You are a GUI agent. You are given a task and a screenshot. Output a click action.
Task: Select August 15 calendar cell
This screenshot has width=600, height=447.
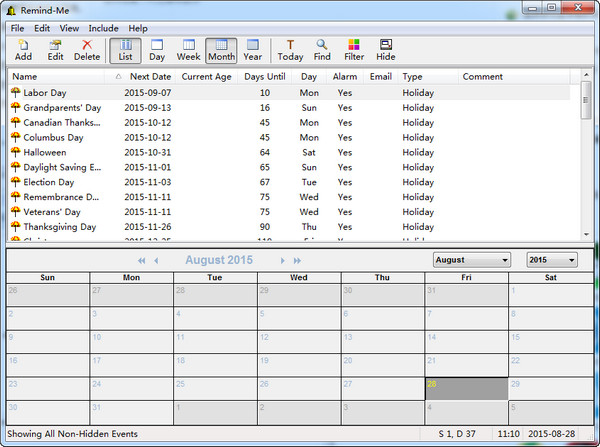tap(551, 342)
